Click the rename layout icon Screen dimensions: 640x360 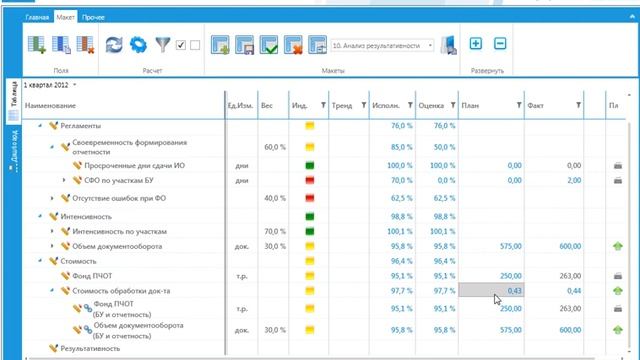point(318,45)
